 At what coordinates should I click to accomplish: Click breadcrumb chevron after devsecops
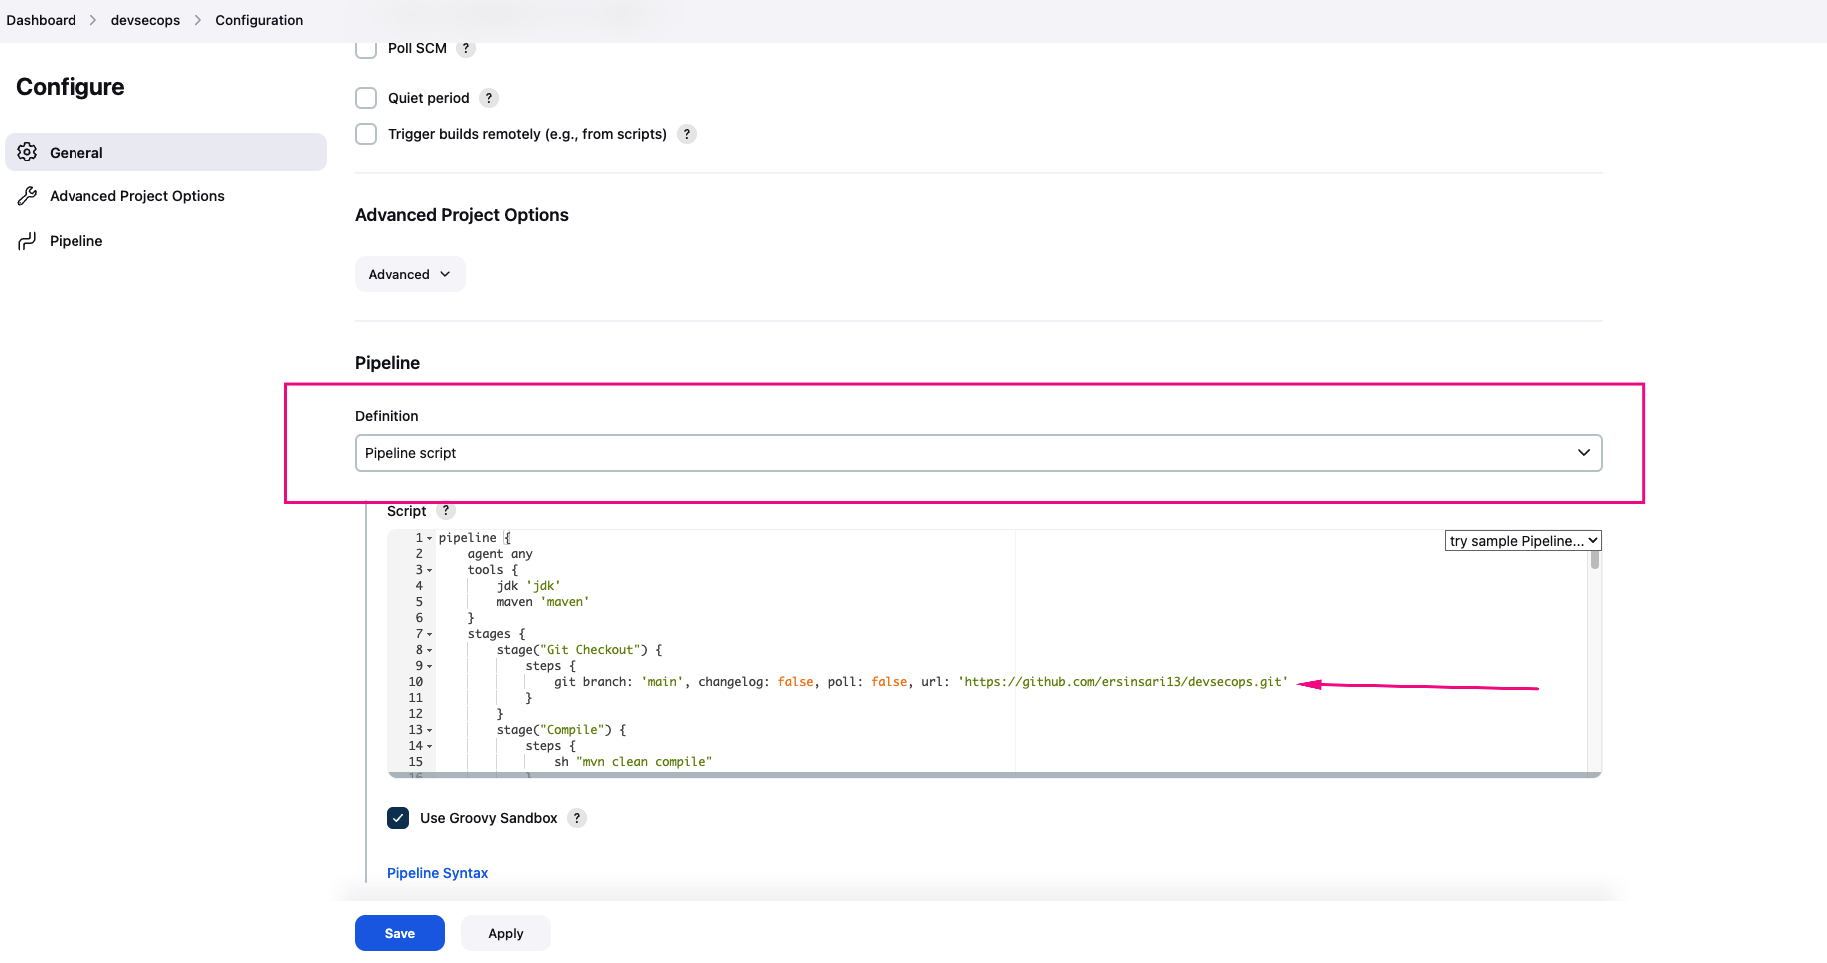(198, 20)
